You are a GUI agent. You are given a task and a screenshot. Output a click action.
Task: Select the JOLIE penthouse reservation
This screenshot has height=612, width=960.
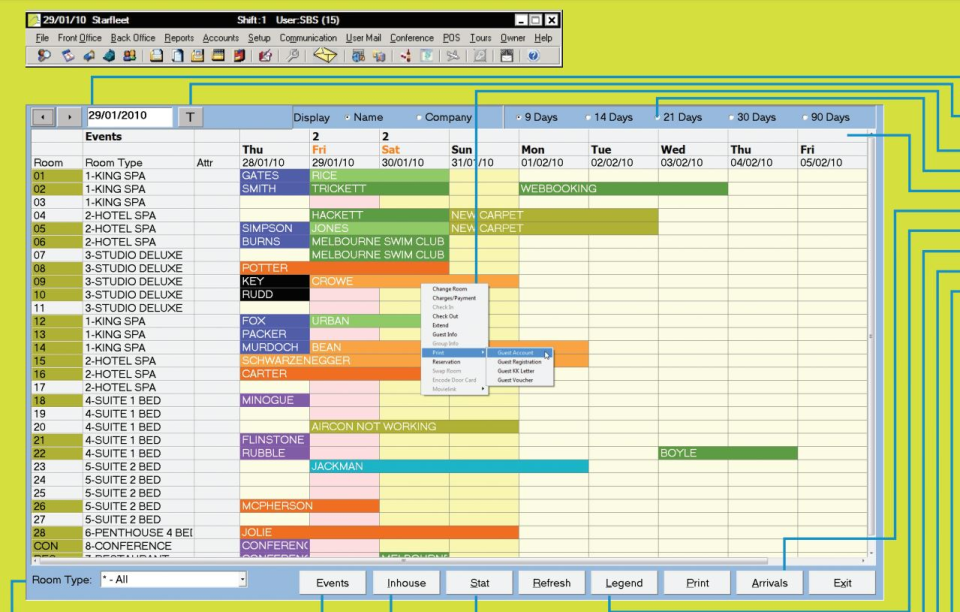(379, 532)
